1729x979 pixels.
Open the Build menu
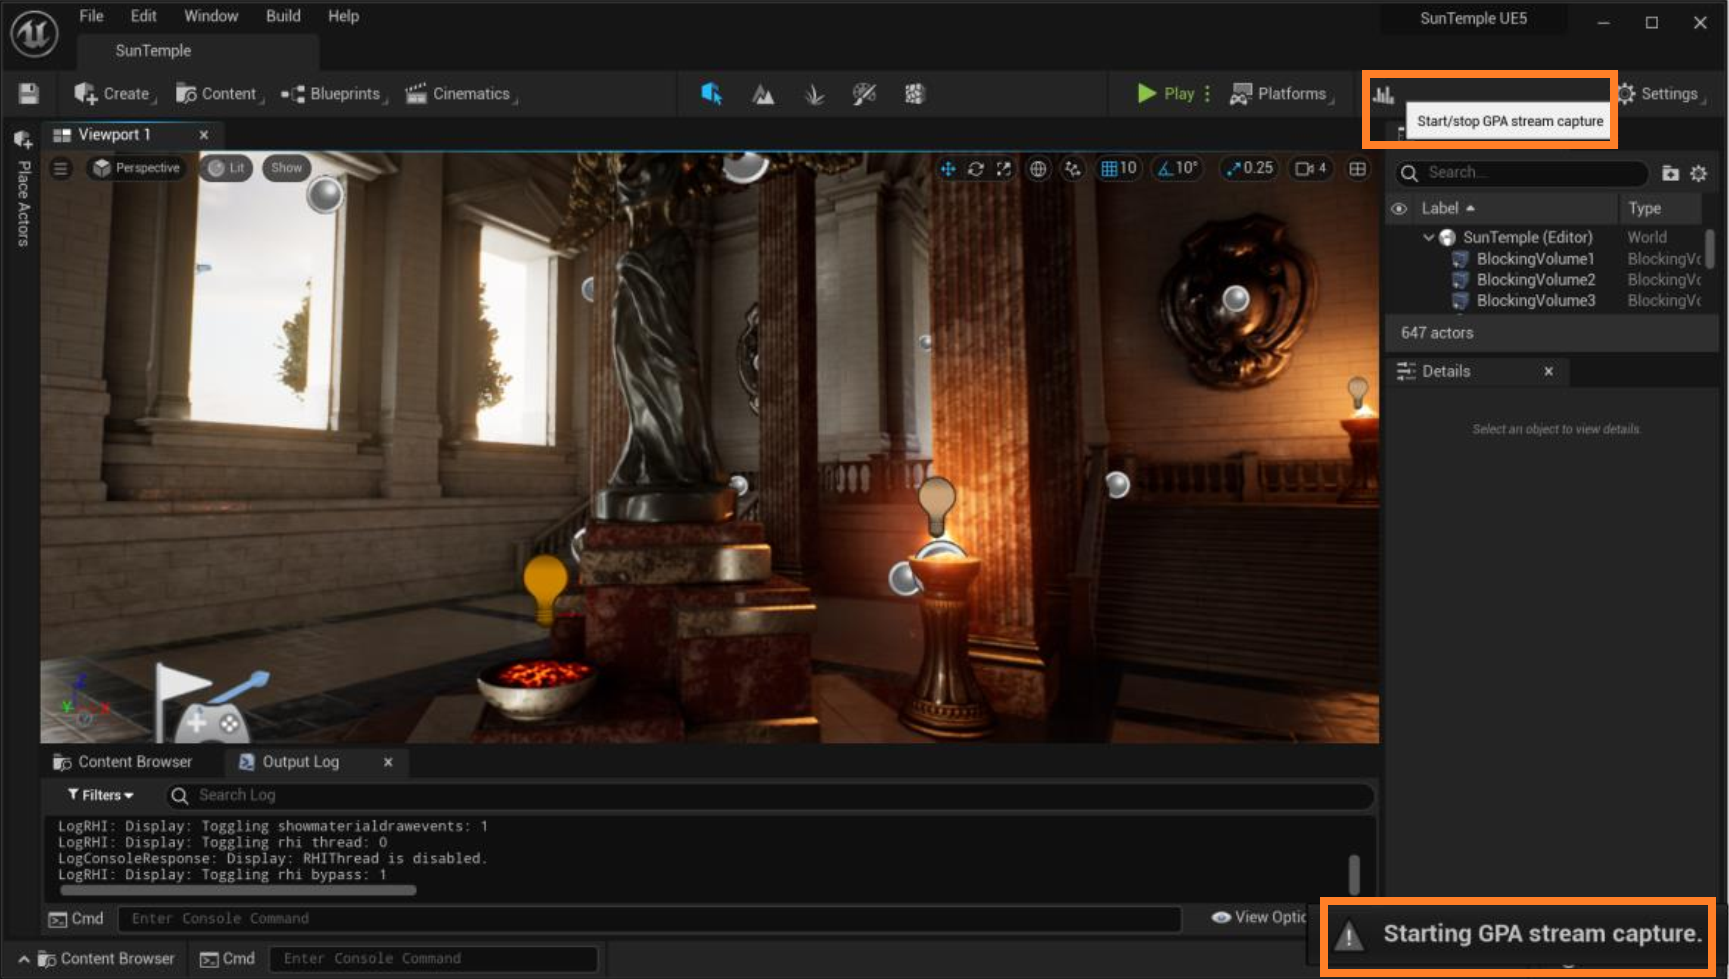(283, 16)
